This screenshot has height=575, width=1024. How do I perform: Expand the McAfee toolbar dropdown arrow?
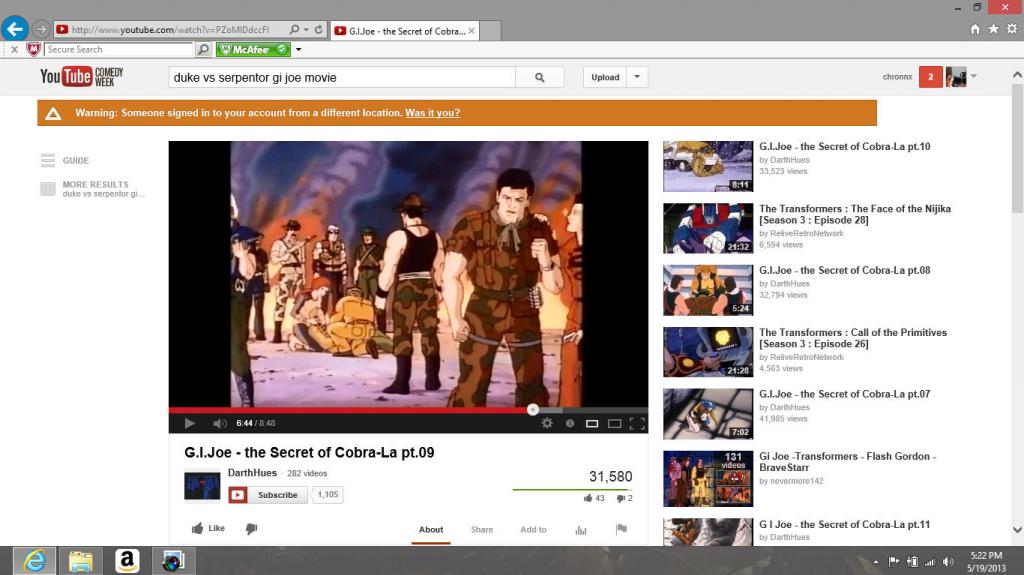[x=298, y=50]
